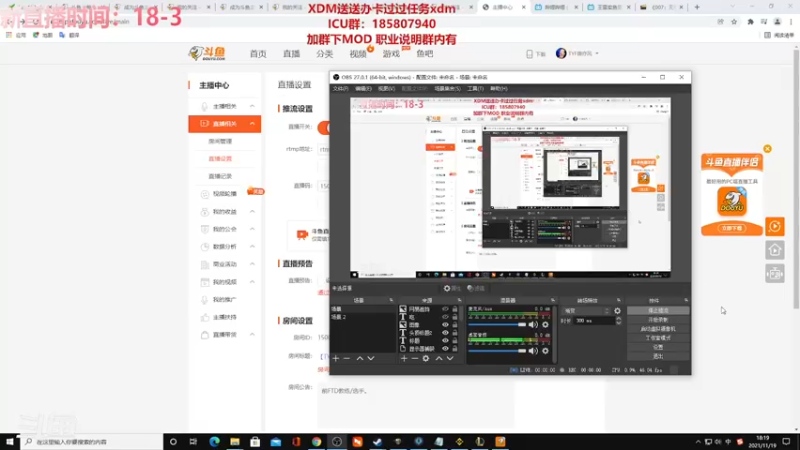Open the OBS 视图 menu
This screenshot has height=450, width=800.
click(x=386, y=89)
